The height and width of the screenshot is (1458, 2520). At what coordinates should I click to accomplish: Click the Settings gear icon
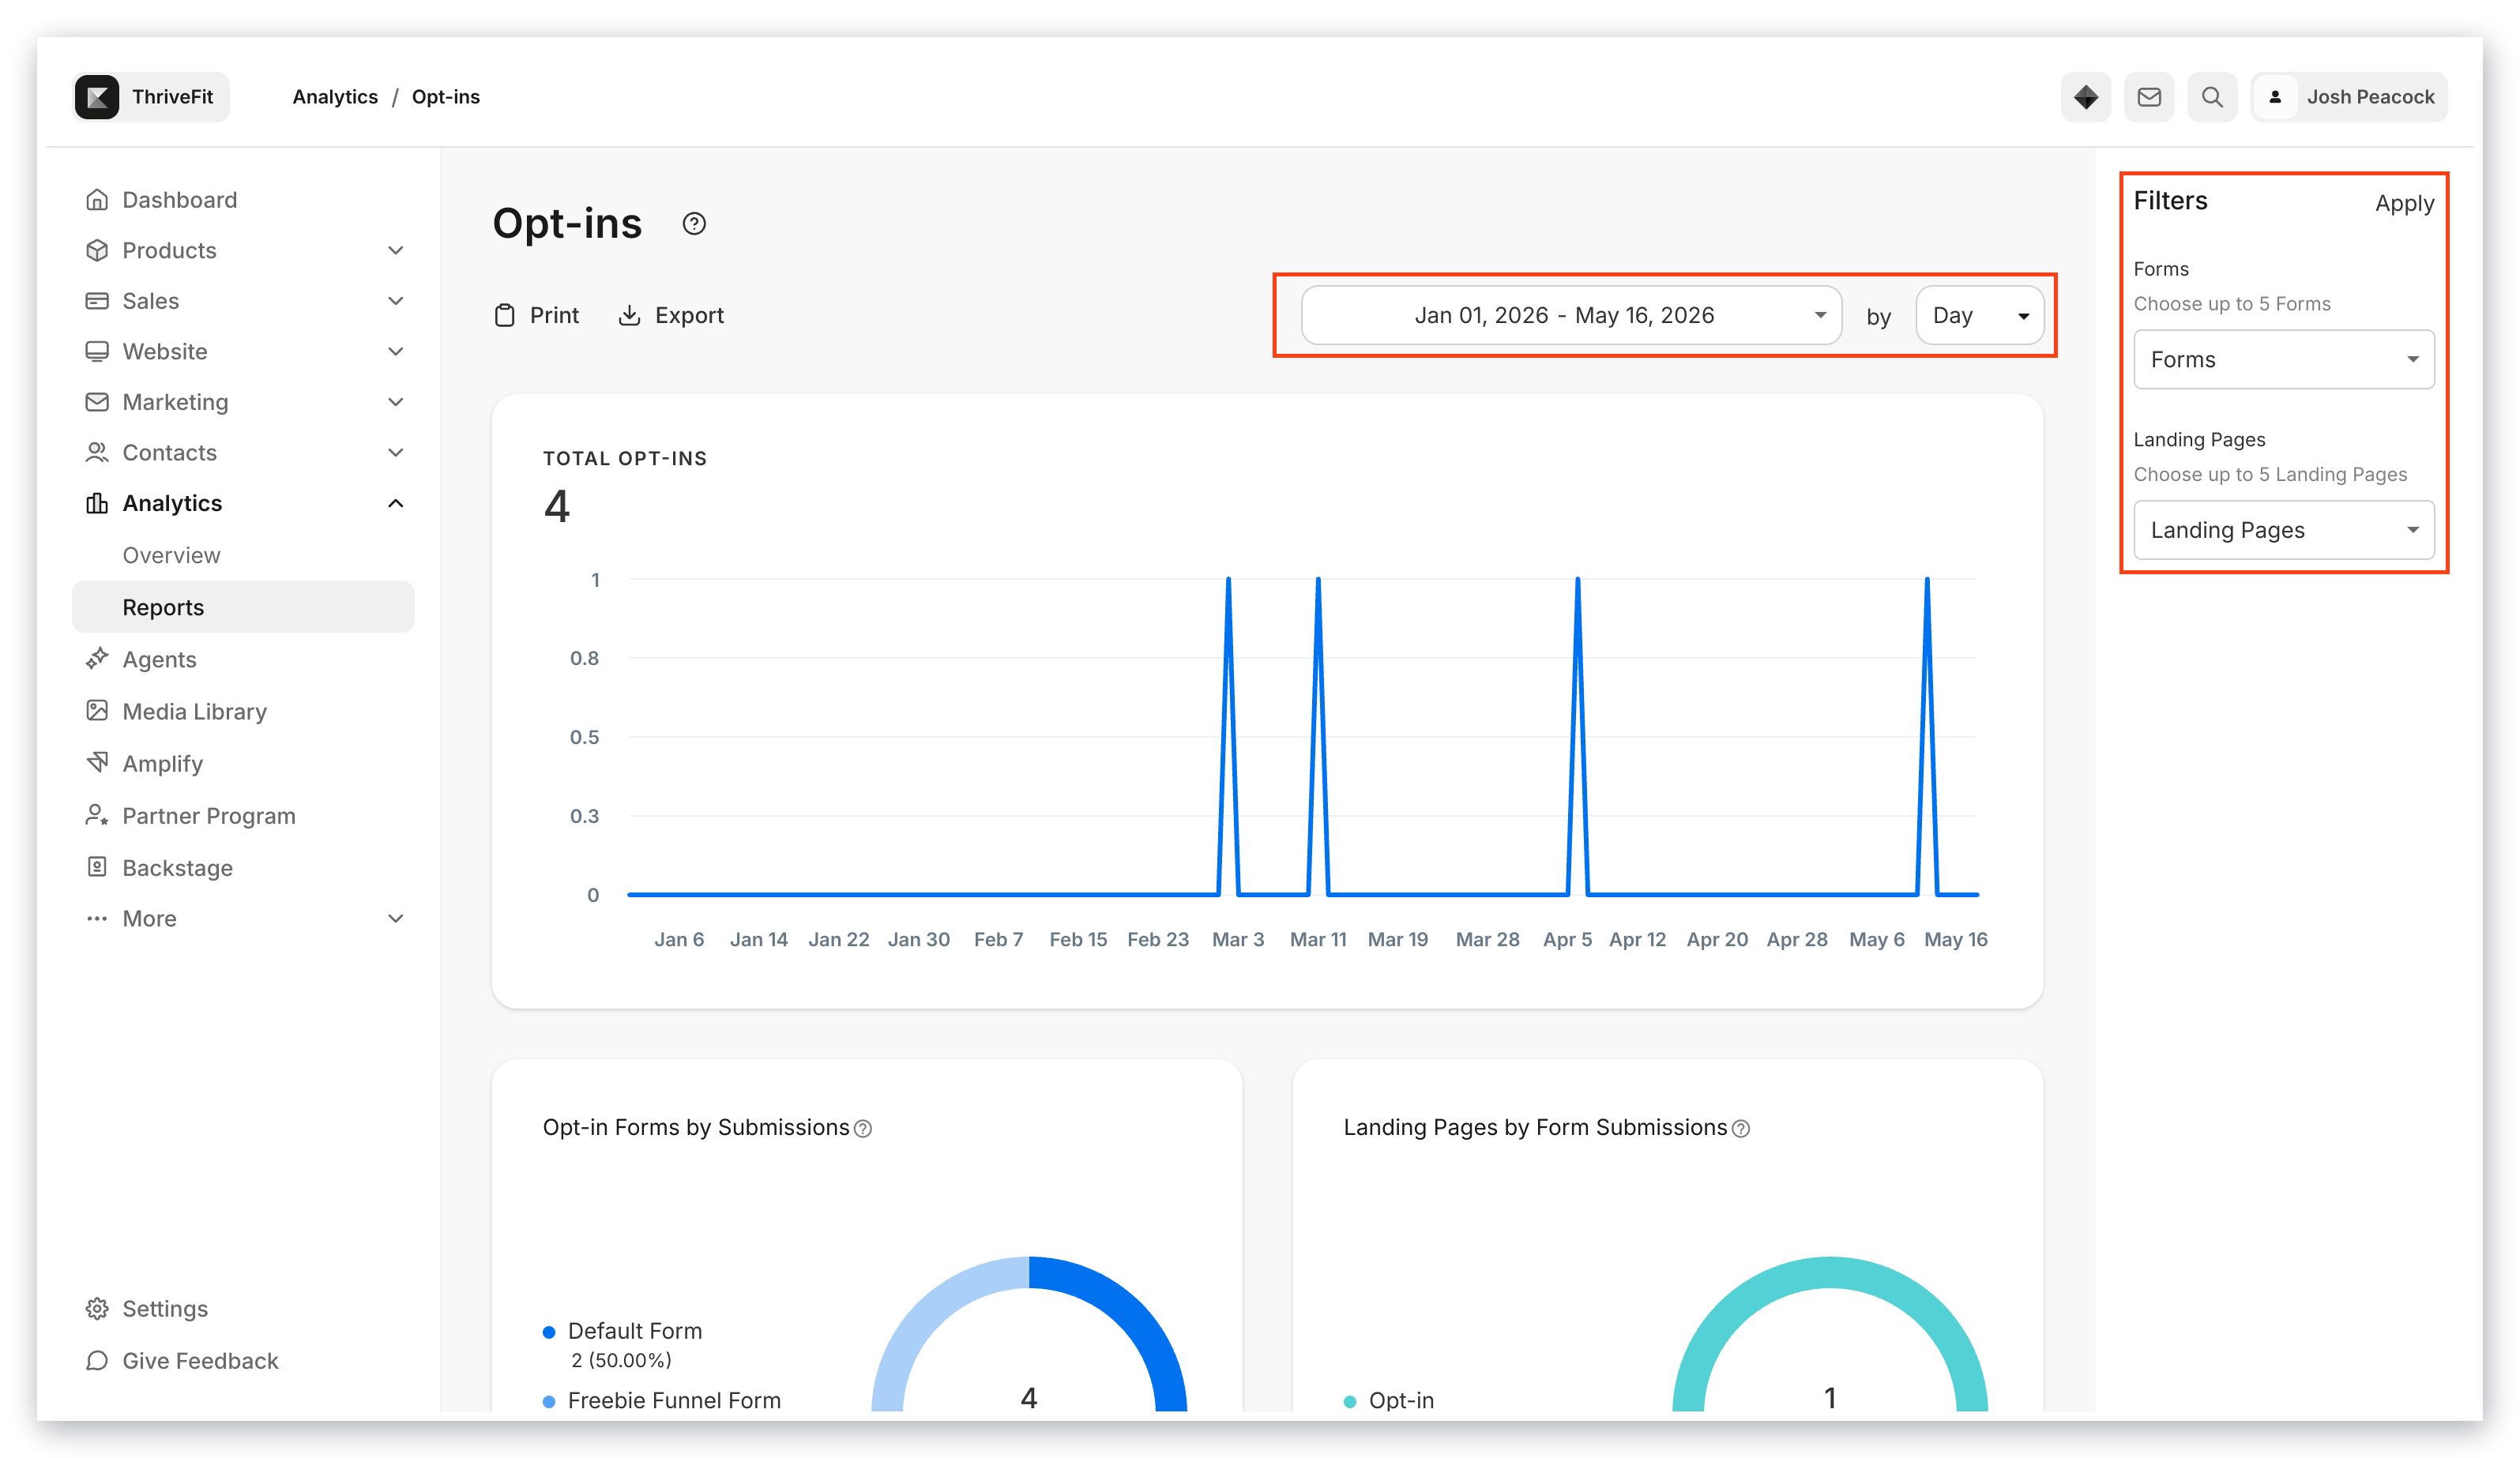pos(97,1308)
